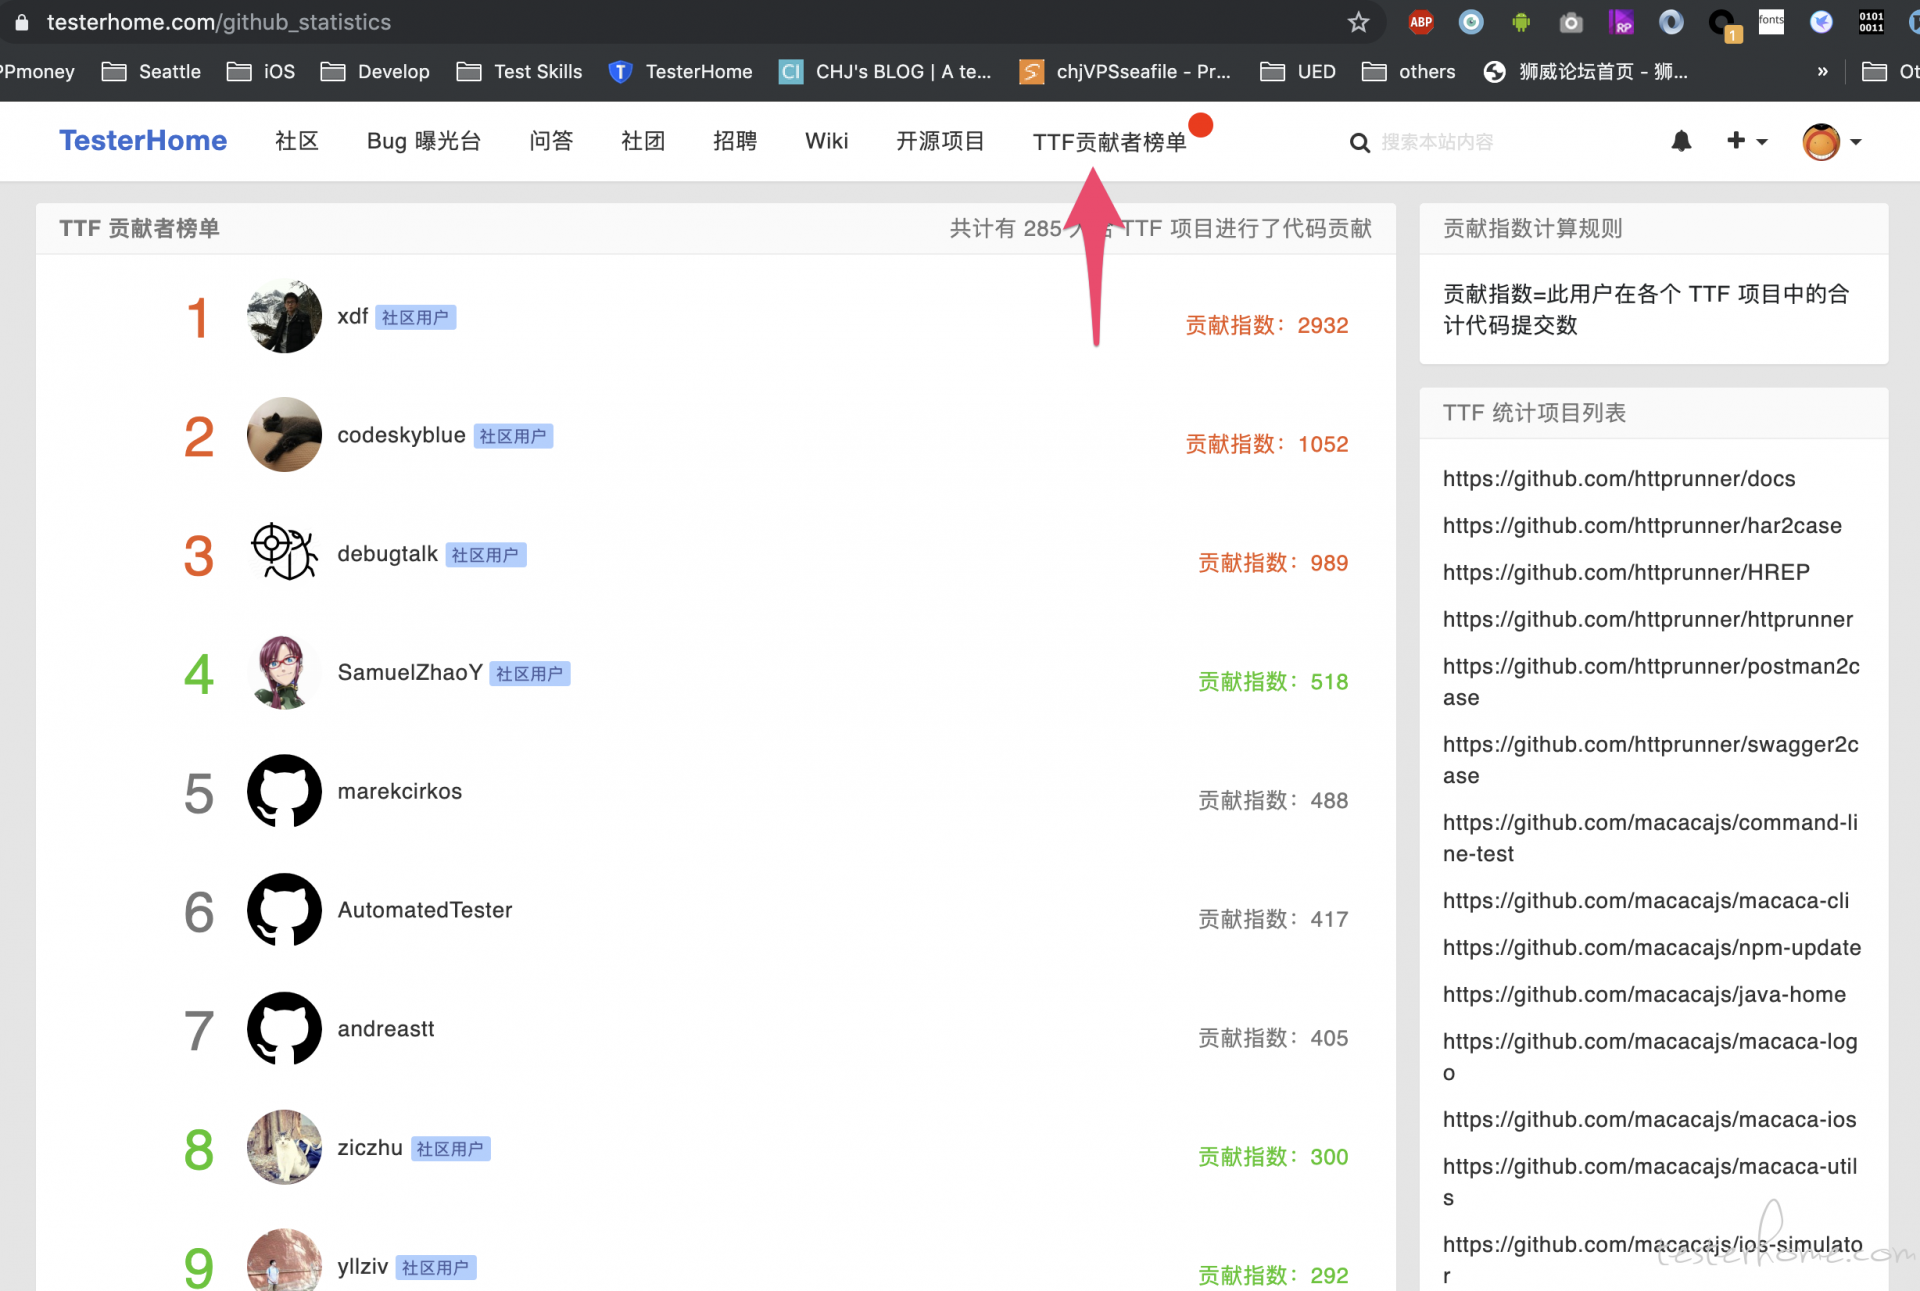The width and height of the screenshot is (1920, 1291).
Task: Open the others bookmark folder
Action: coord(1409,72)
